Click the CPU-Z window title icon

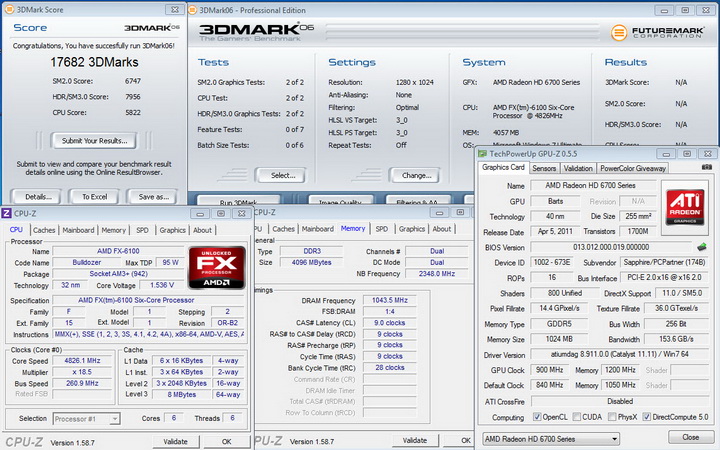pos(6,214)
